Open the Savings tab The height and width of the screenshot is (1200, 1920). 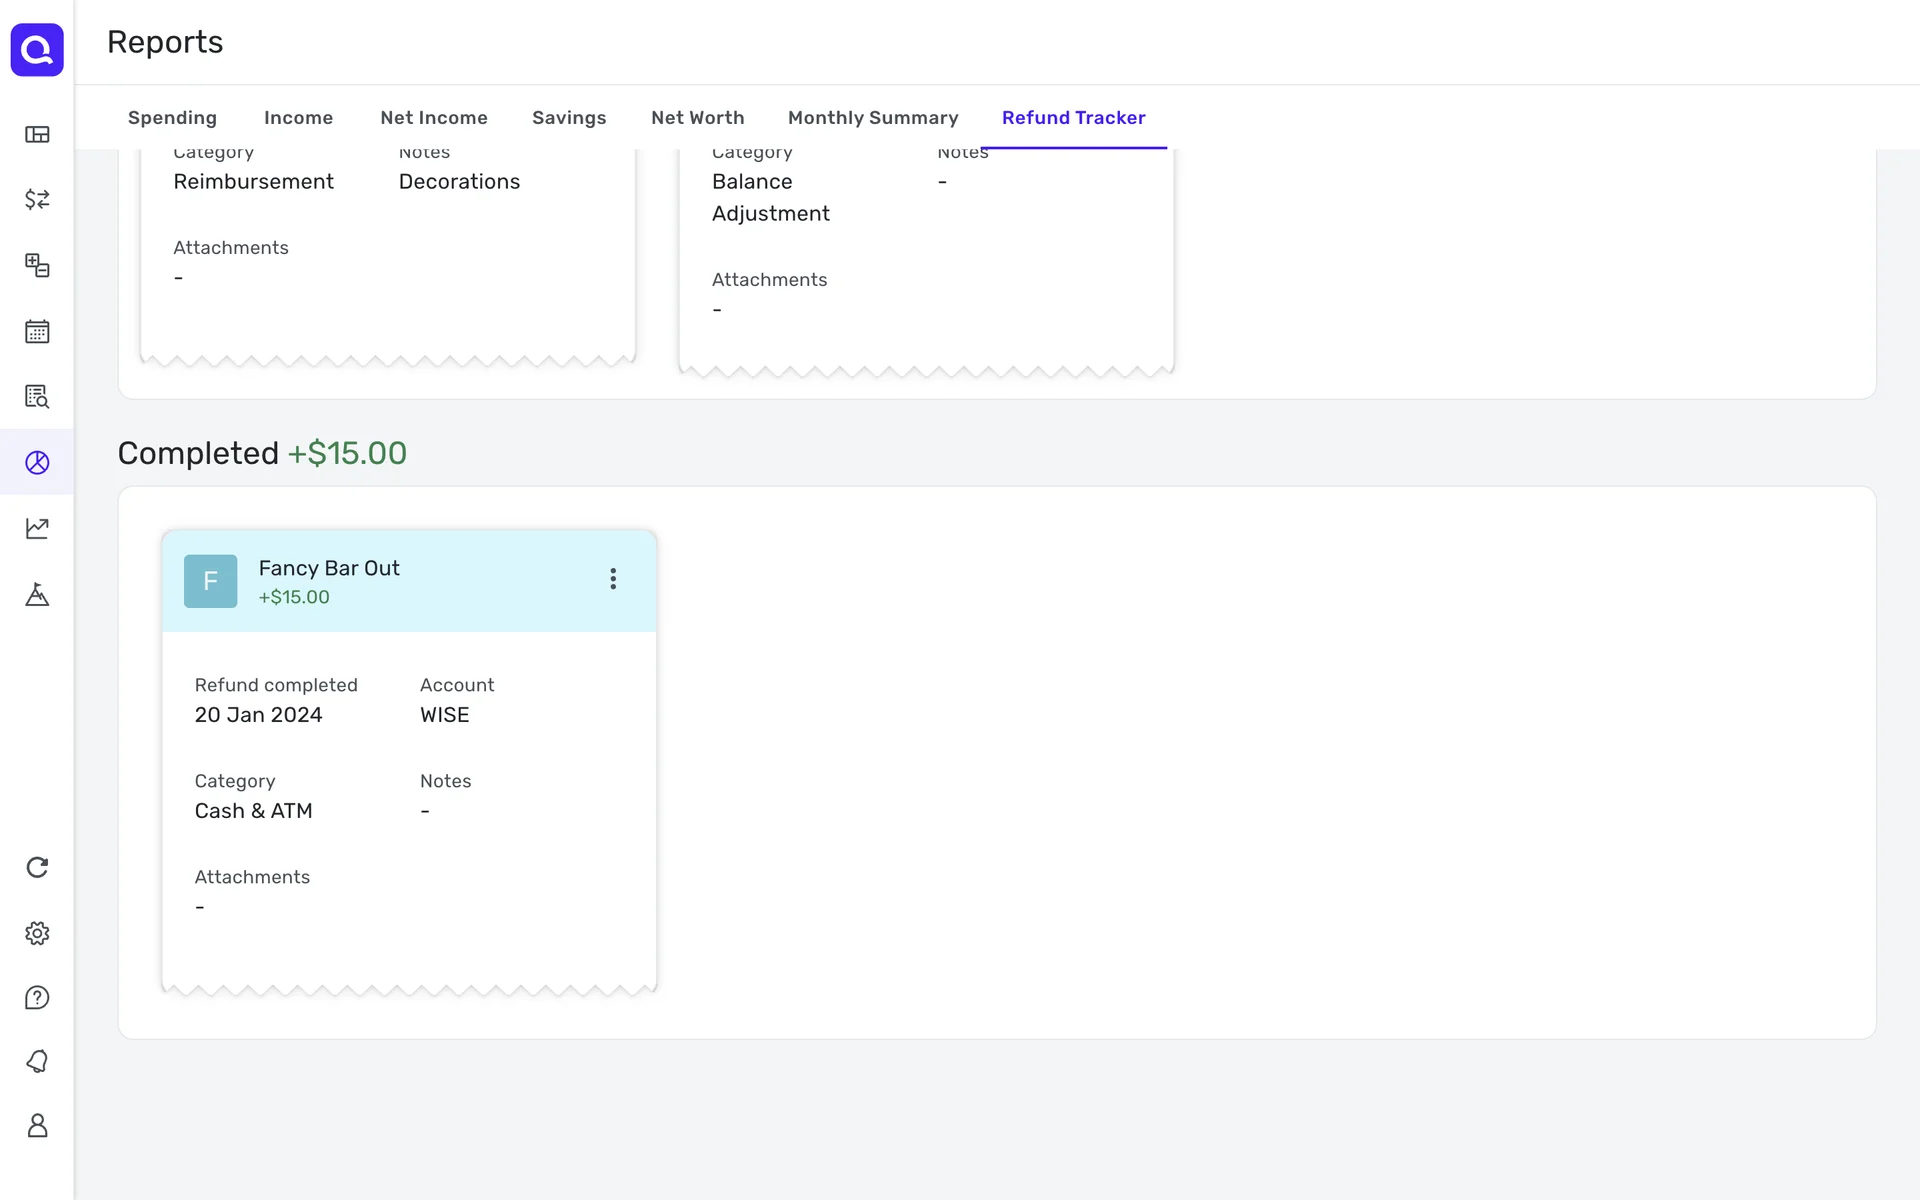pyautogui.click(x=568, y=118)
